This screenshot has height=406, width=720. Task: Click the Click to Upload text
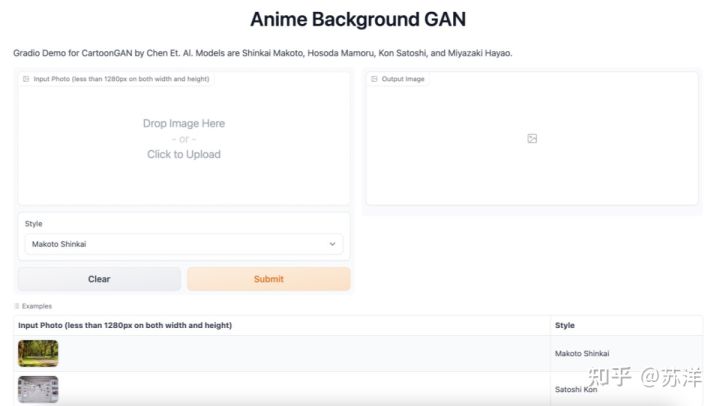click(x=184, y=154)
